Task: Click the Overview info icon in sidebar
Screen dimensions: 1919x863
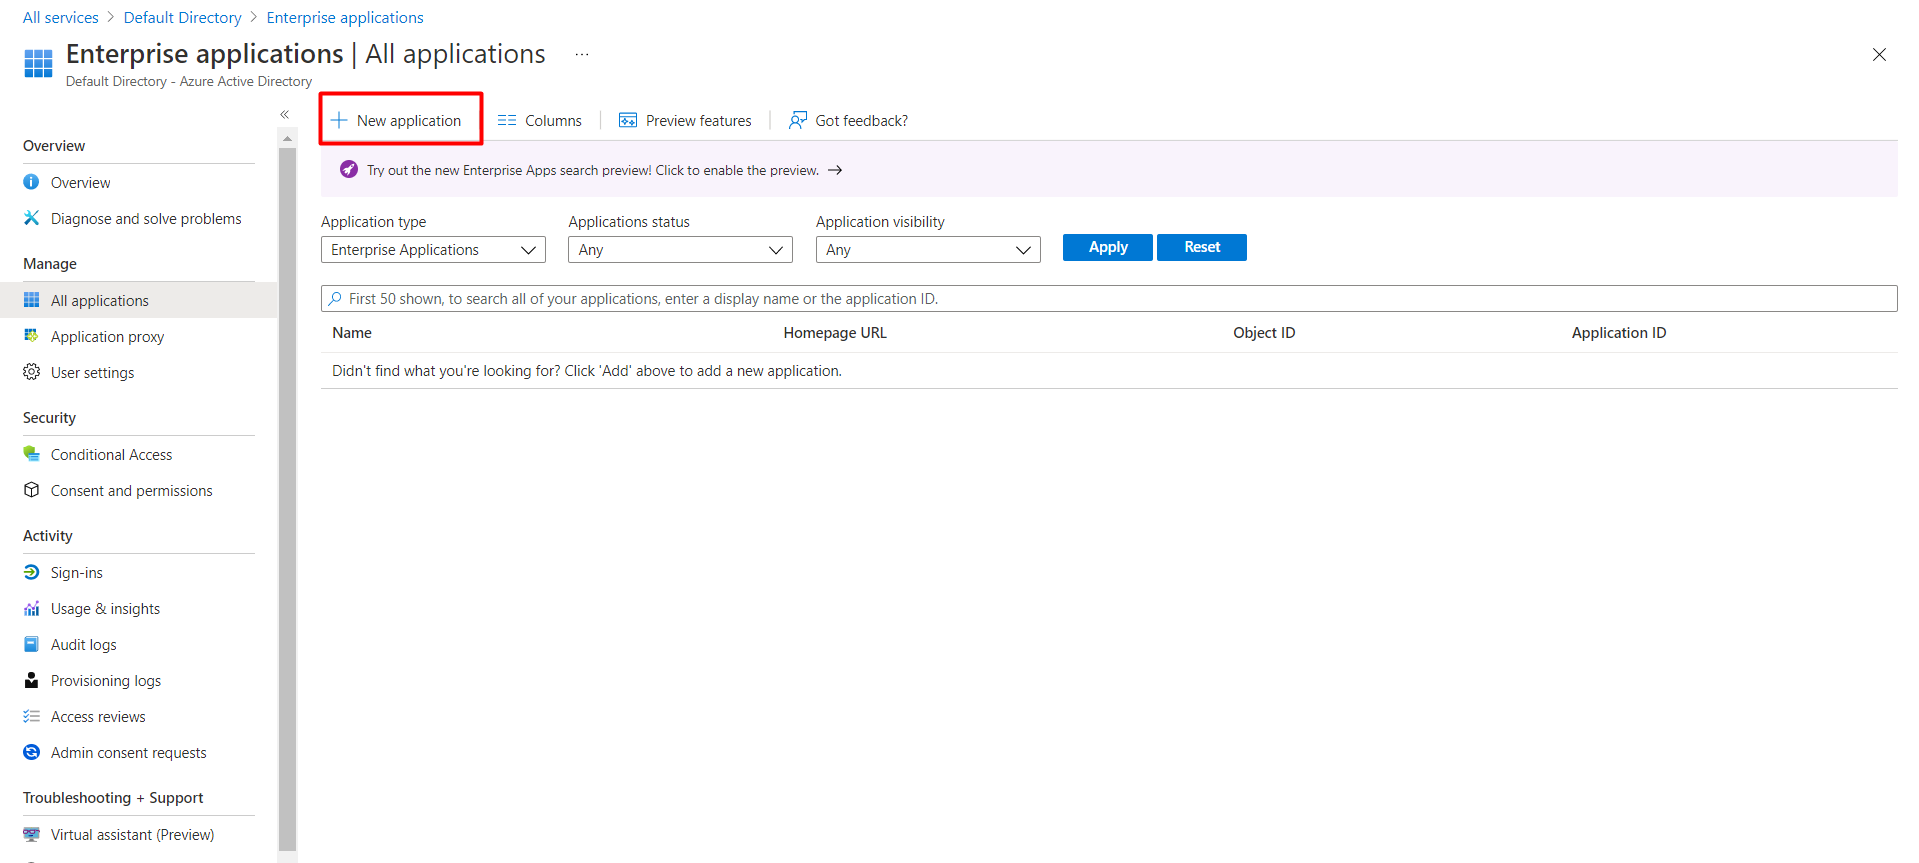Action: pyautogui.click(x=32, y=182)
